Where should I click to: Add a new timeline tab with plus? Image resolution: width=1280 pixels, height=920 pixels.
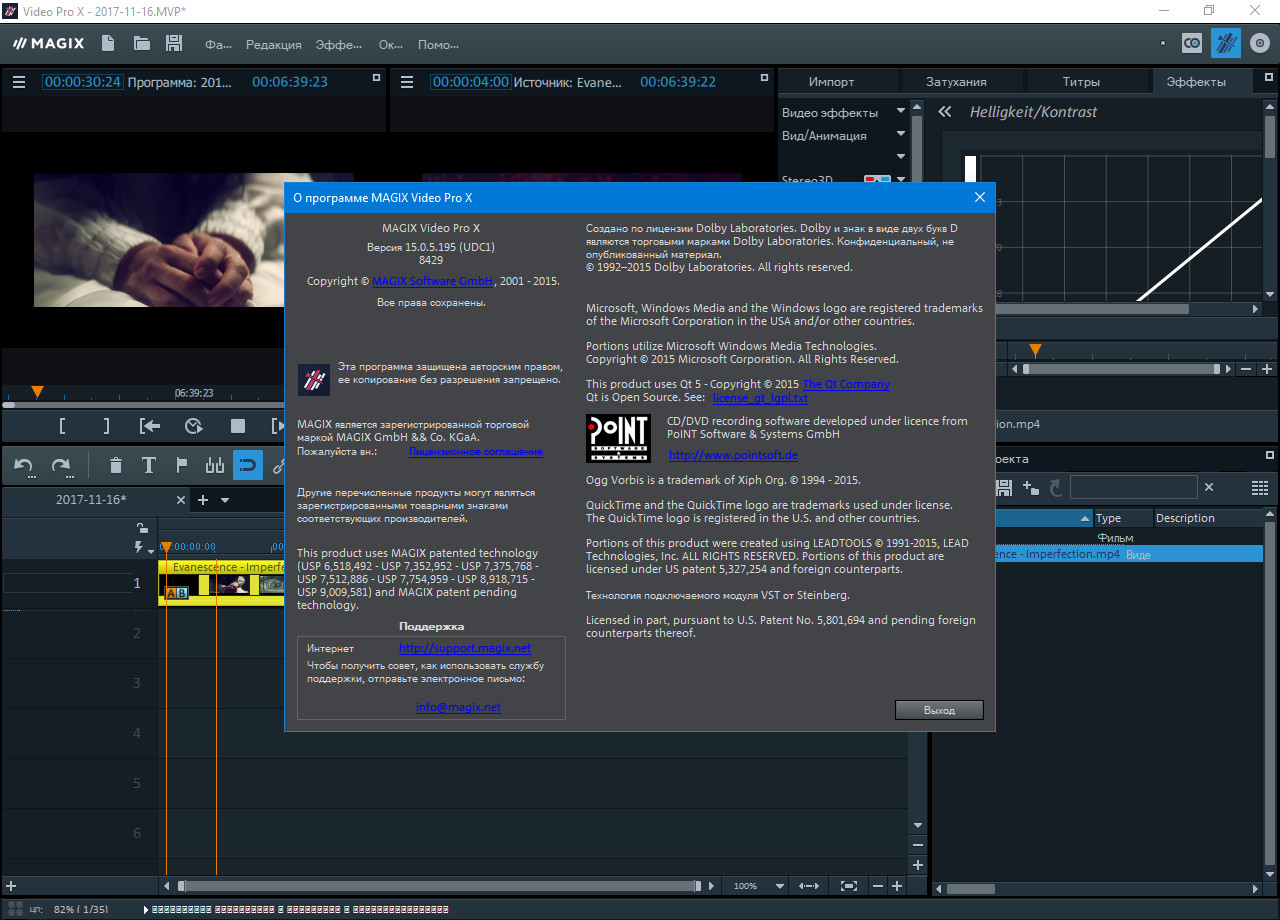(x=202, y=500)
